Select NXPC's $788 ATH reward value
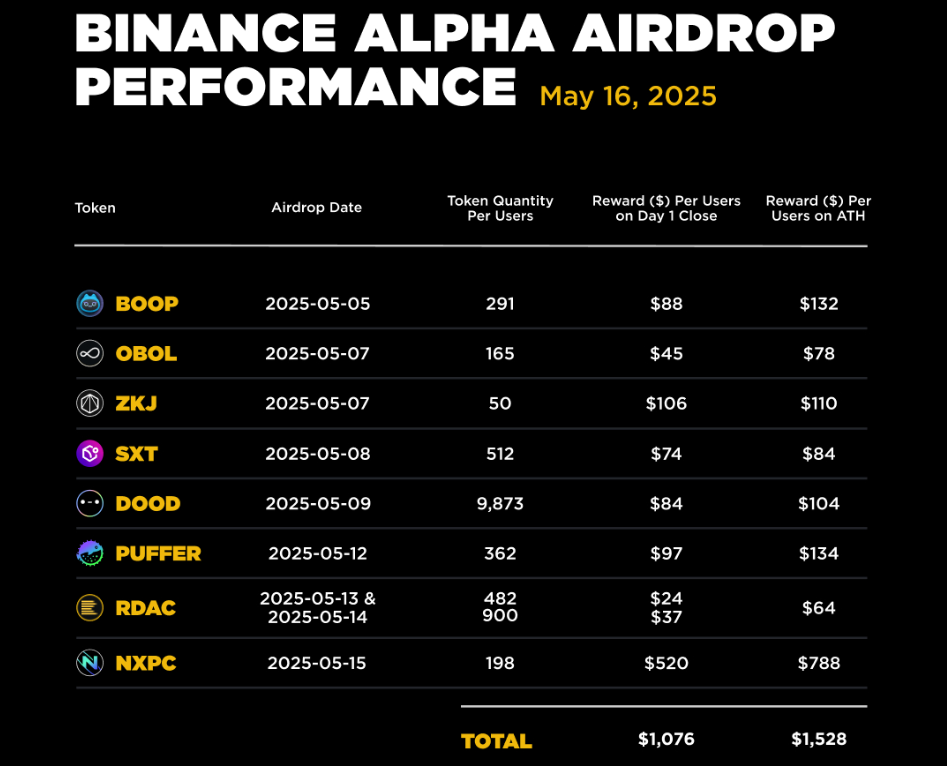This screenshot has width=947, height=766. (819, 663)
